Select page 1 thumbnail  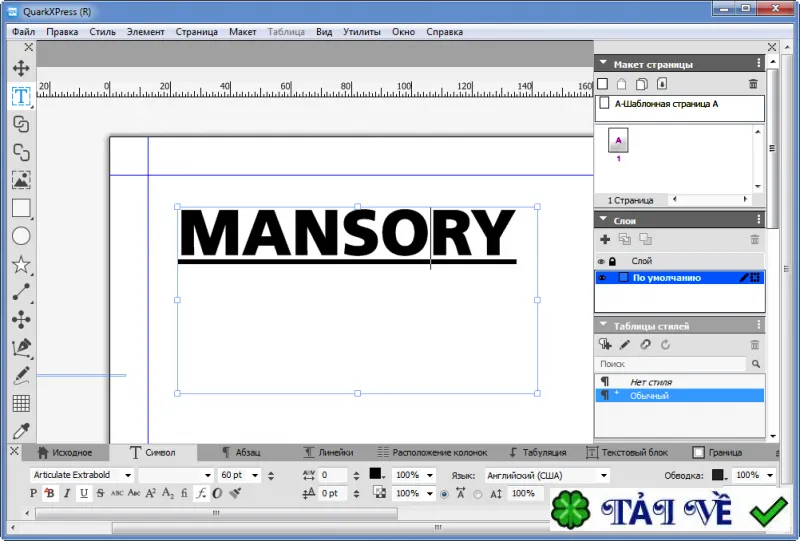(x=618, y=140)
